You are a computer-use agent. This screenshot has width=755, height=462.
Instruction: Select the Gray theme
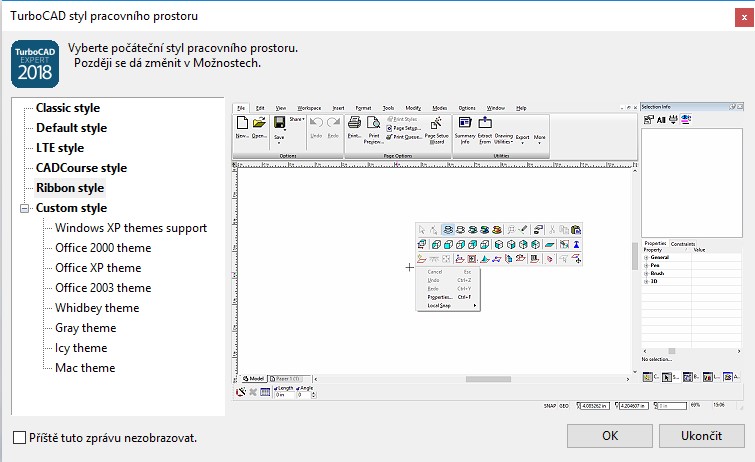[x=85, y=328]
